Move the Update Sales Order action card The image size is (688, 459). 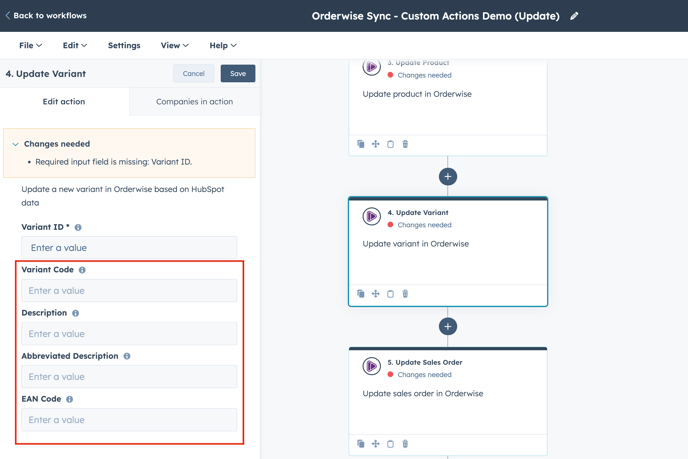[x=376, y=444]
